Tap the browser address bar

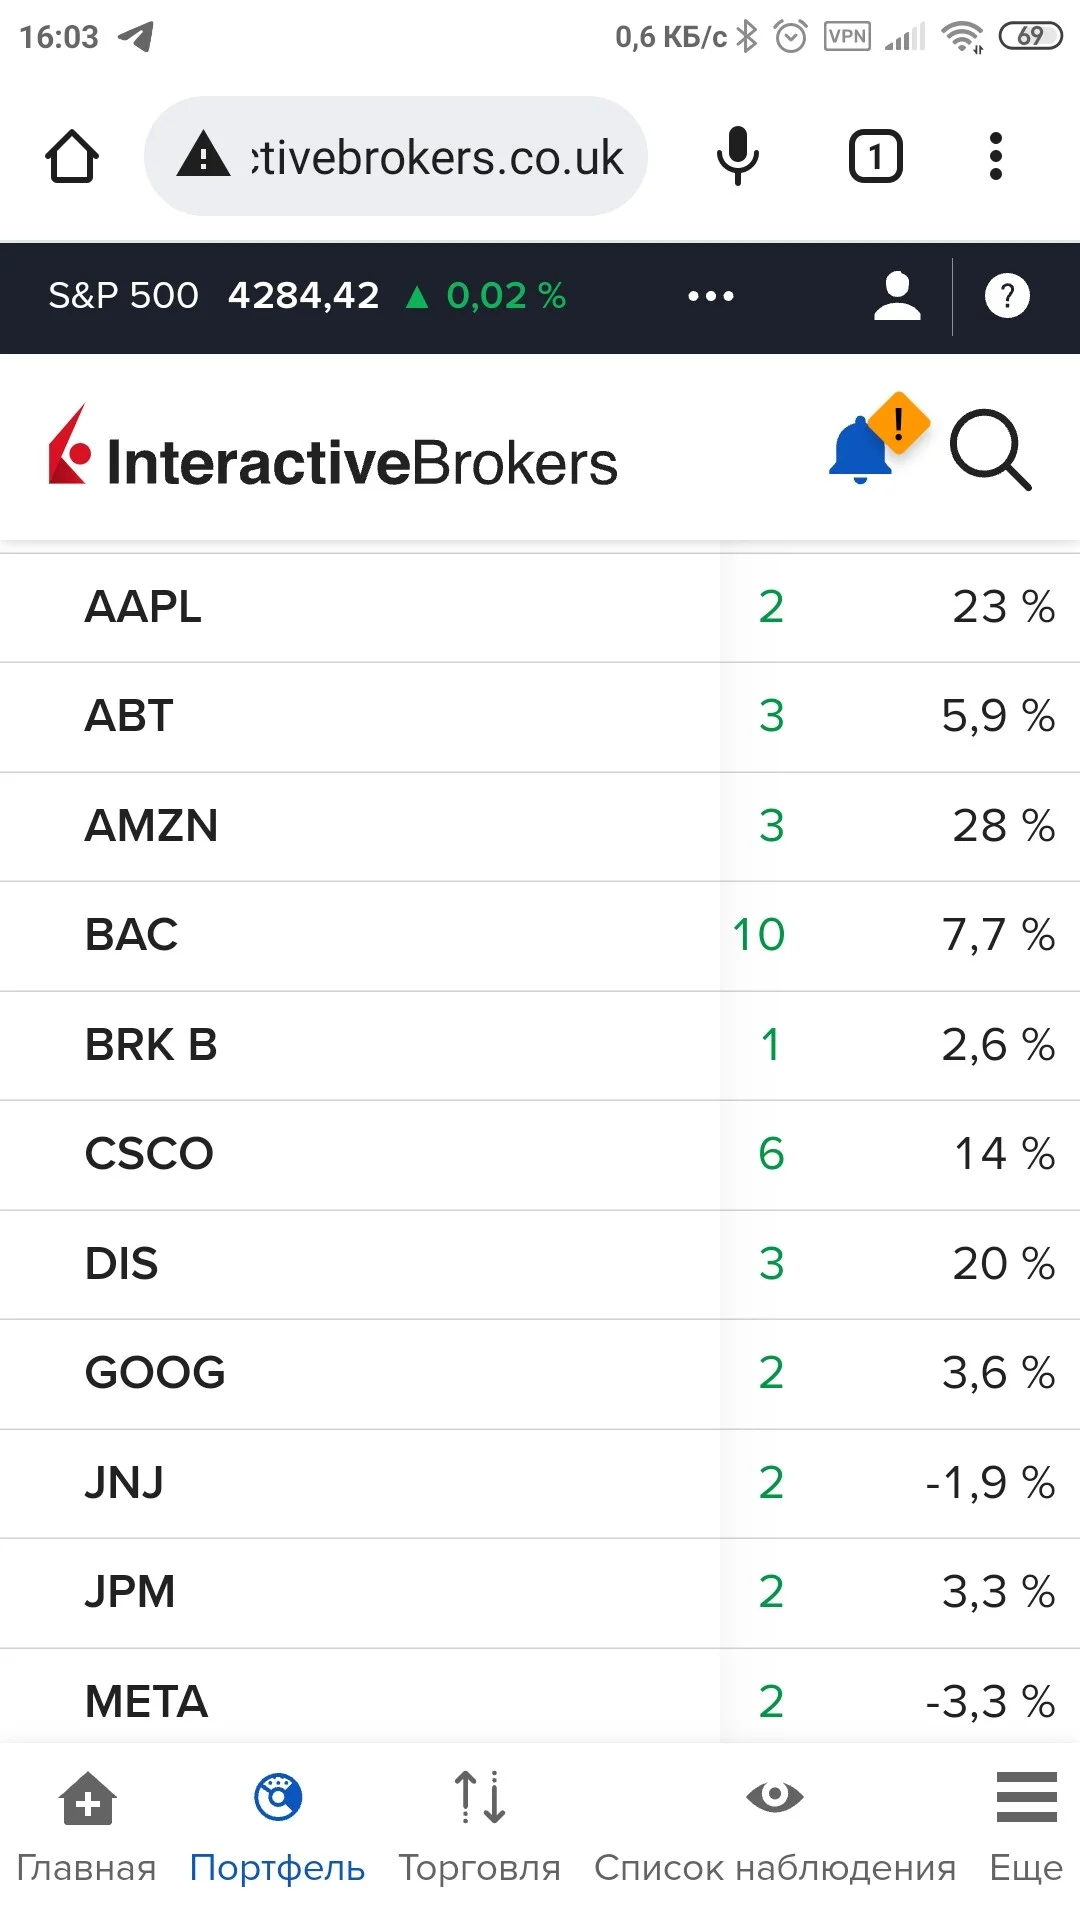[396, 156]
